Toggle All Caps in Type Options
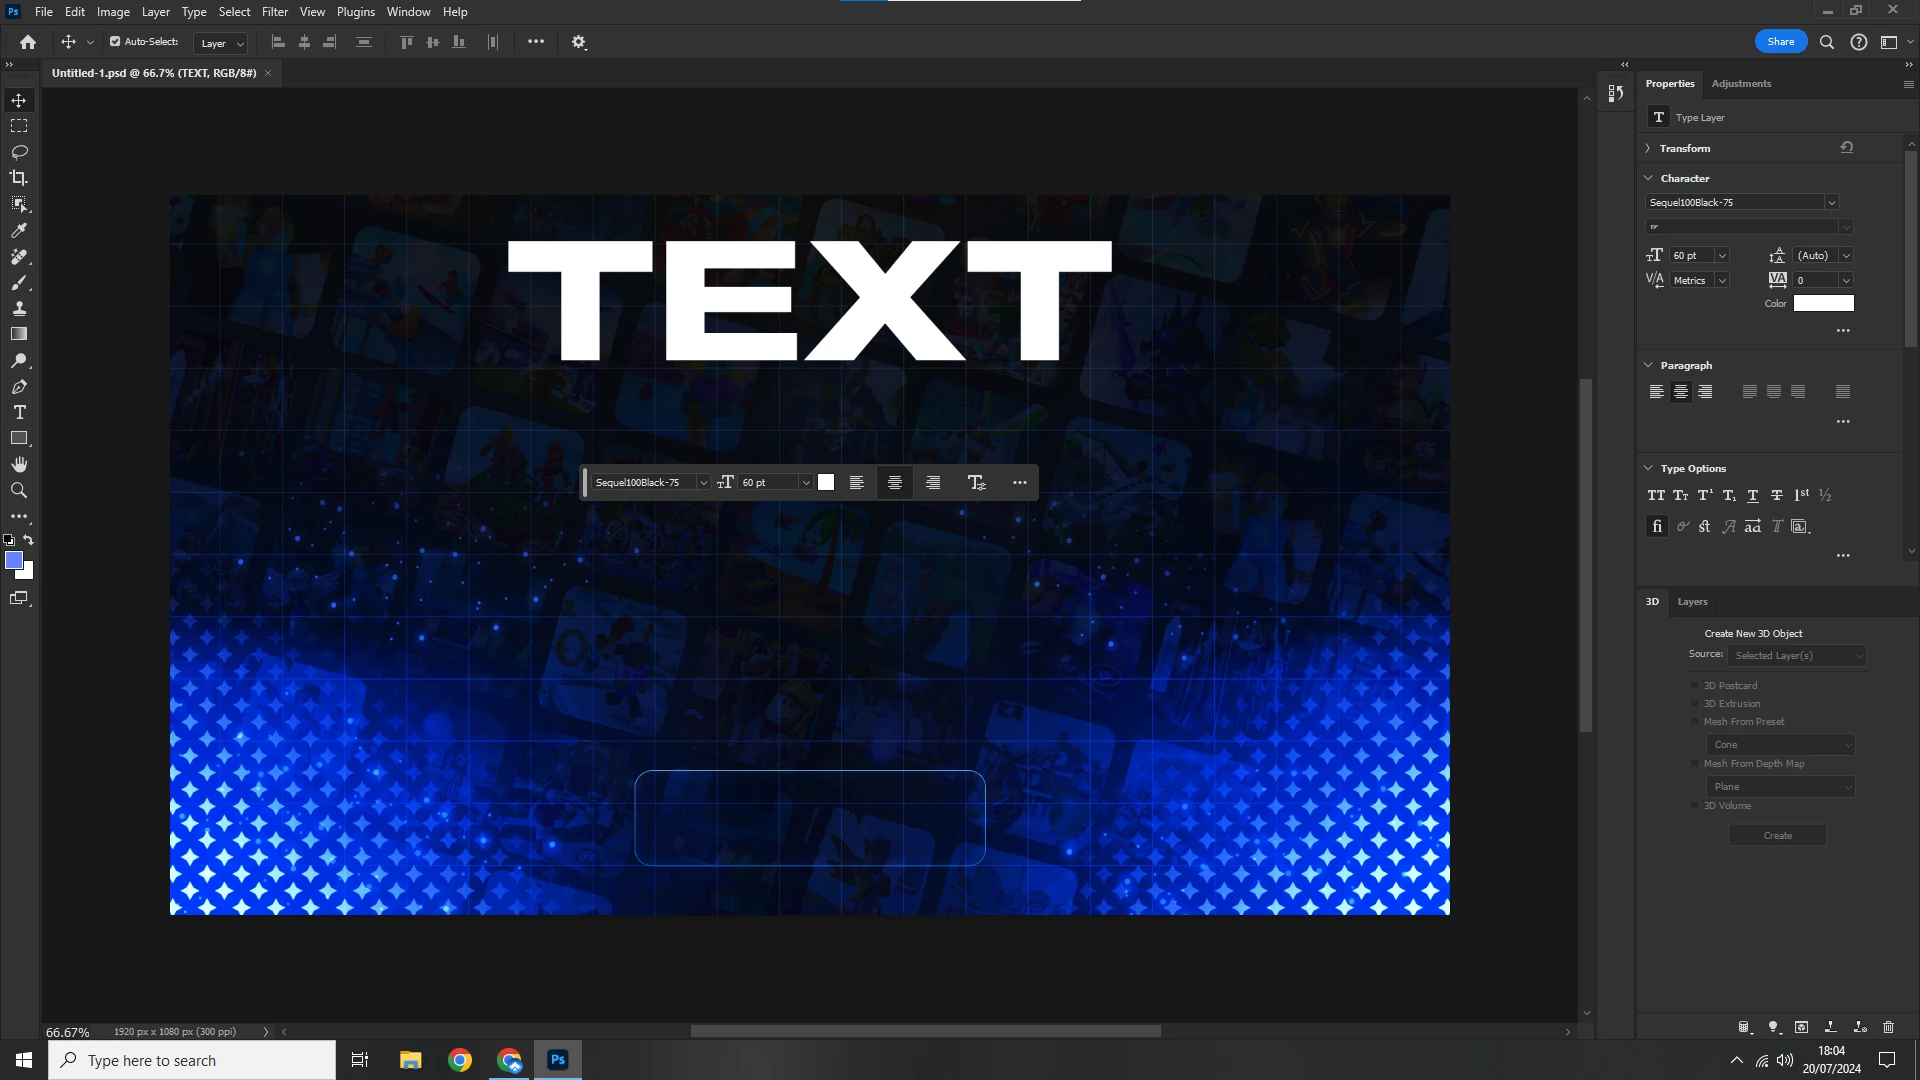 tap(1656, 495)
